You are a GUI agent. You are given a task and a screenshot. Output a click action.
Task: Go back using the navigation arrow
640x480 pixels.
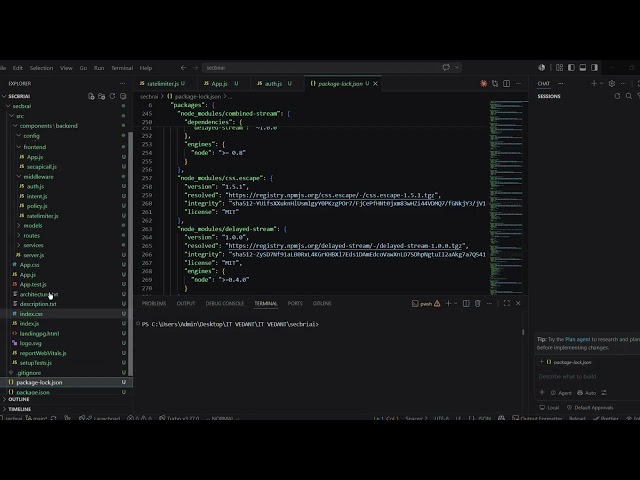point(183,68)
